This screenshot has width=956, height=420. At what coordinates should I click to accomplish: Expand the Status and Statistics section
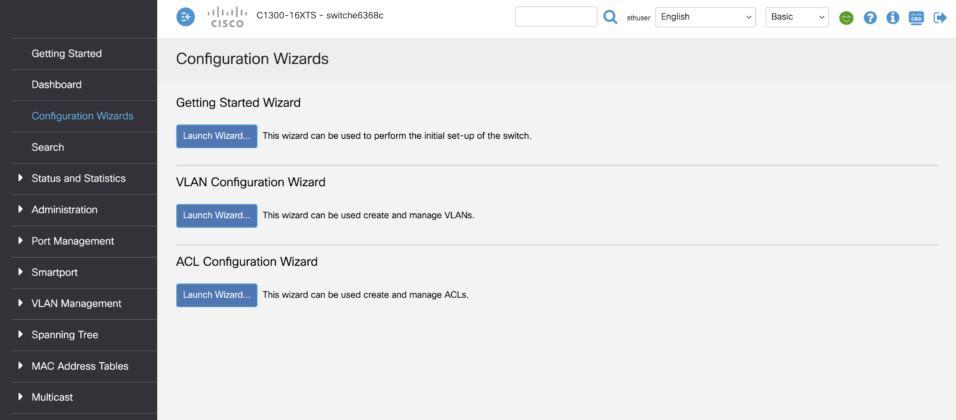pyautogui.click(x=78, y=179)
